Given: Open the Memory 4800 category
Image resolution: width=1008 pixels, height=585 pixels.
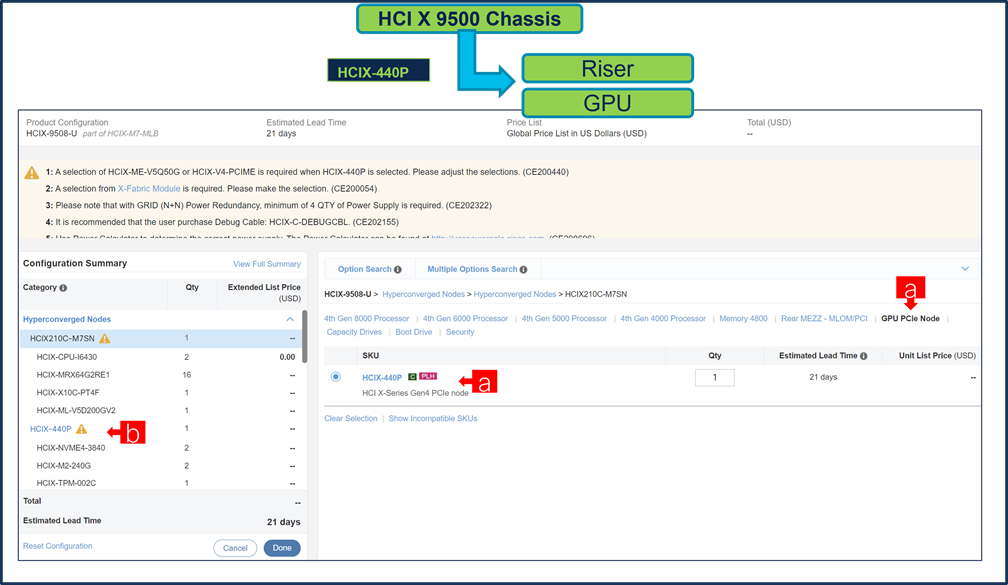Looking at the screenshot, I should click(x=743, y=319).
